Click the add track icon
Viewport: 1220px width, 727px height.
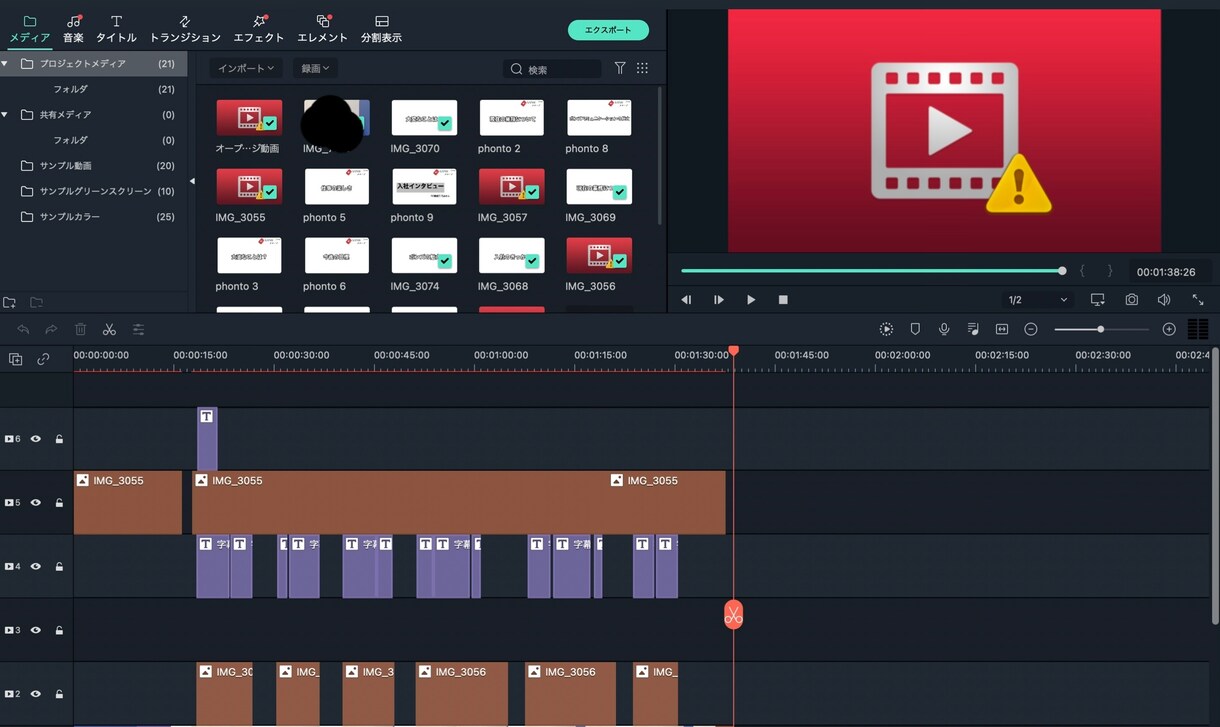[x=15, y=359]
